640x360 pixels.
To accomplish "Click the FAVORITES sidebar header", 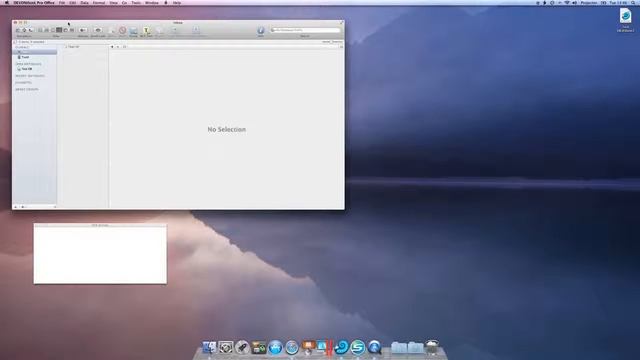I will 23,82.
